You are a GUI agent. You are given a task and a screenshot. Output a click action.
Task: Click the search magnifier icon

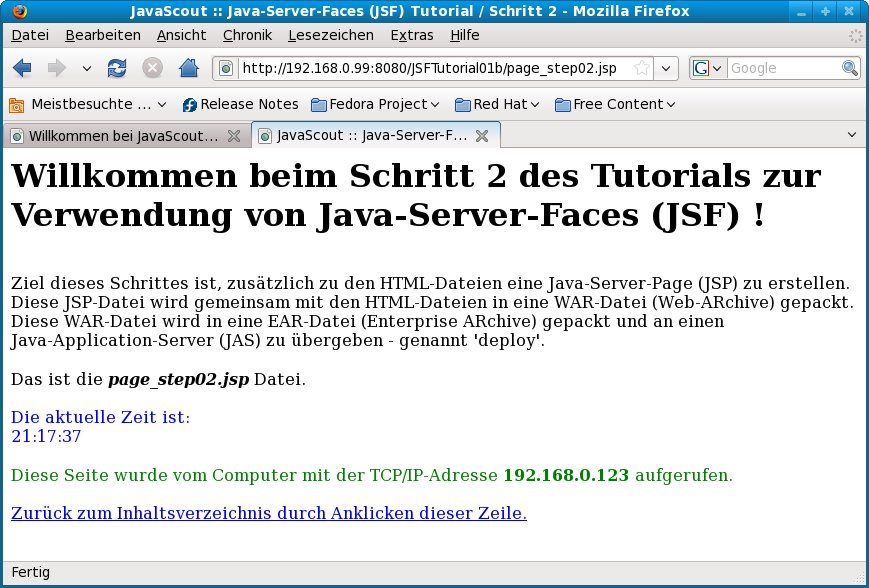point(849,68)
